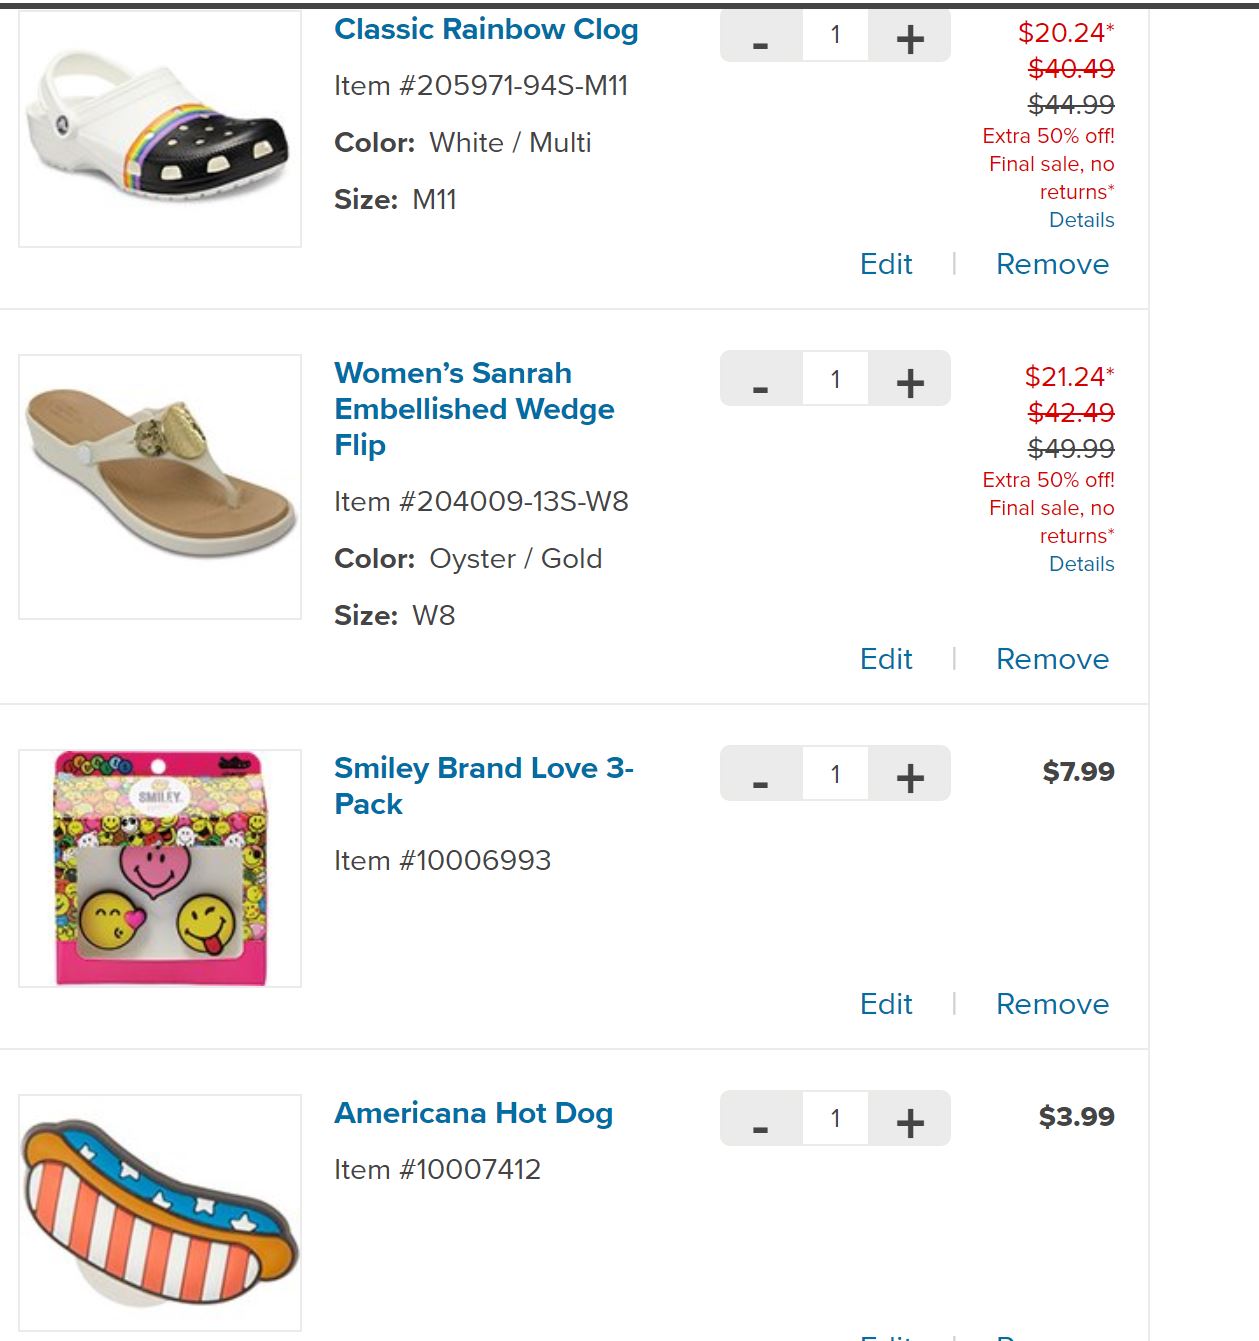Increase quantity of Classic Rainbow Clog
The image size is (1259, 1341).
tap(909, 38)
